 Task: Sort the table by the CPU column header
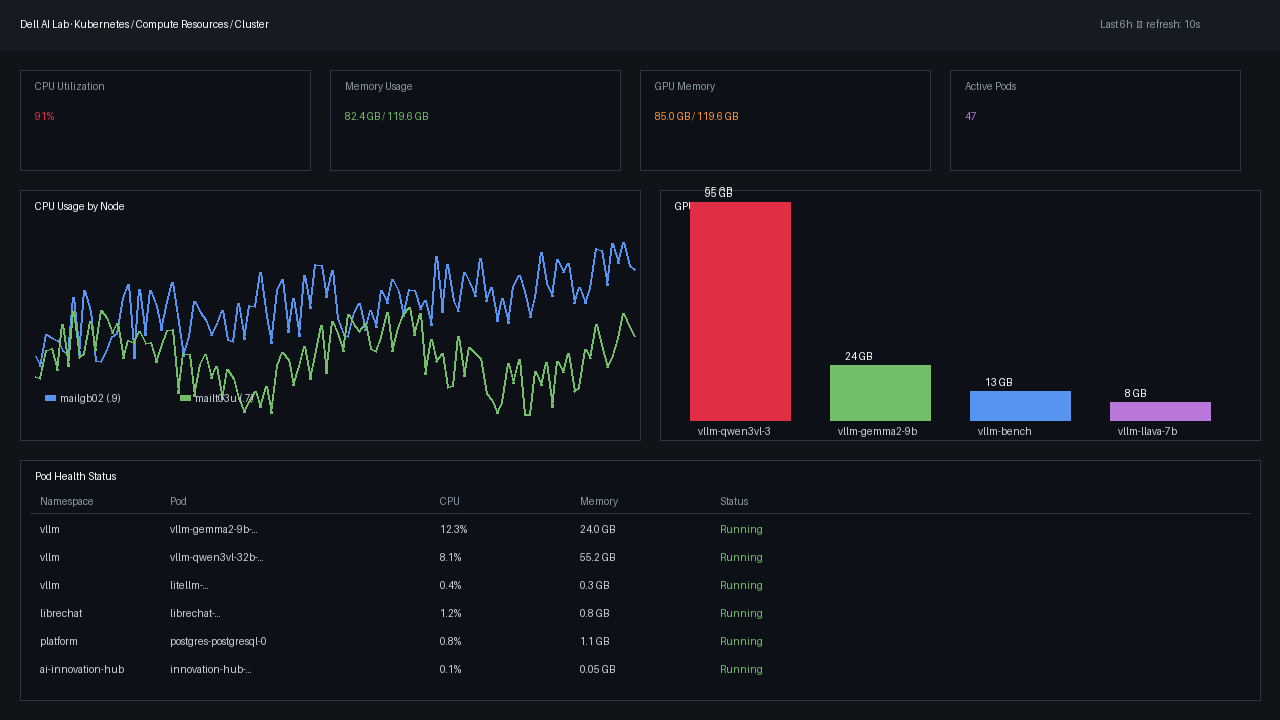450,502
